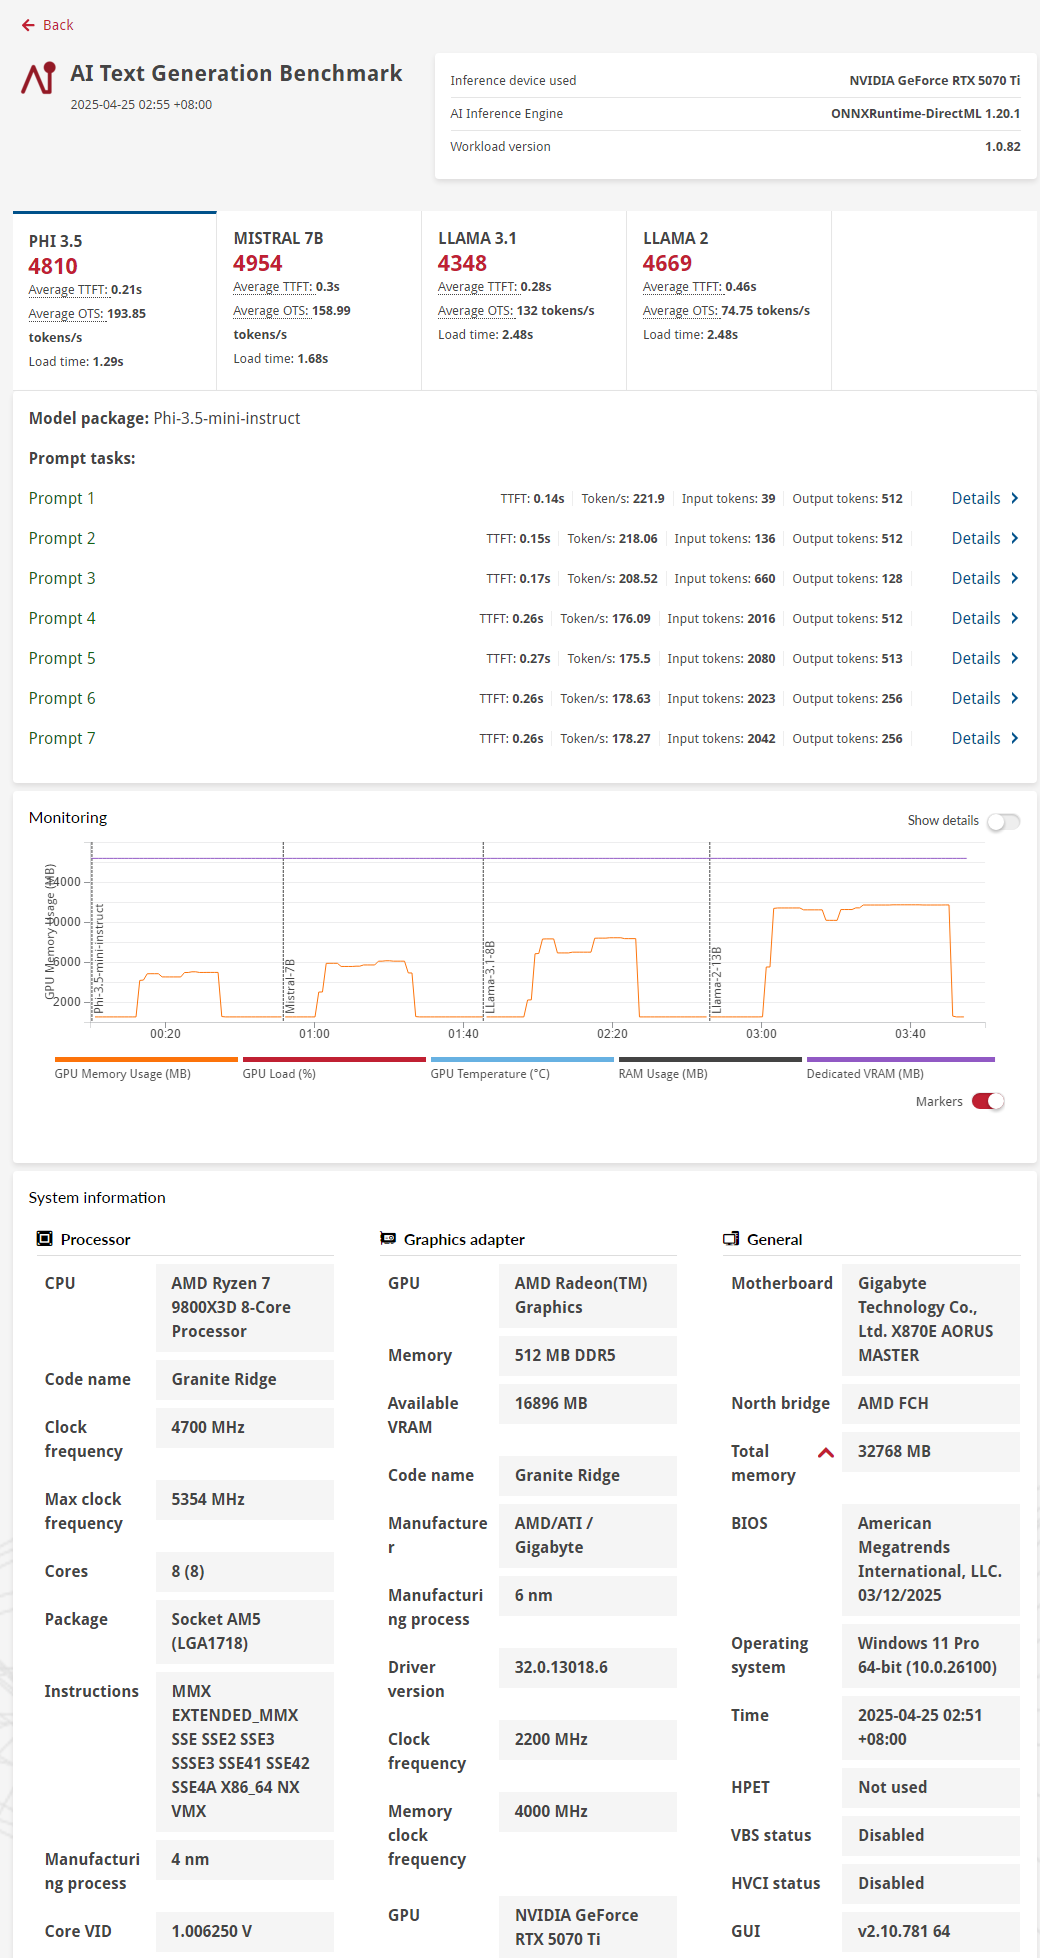
Task: Collapse the Total memory row caret
Action: [x=826, y=1453]
